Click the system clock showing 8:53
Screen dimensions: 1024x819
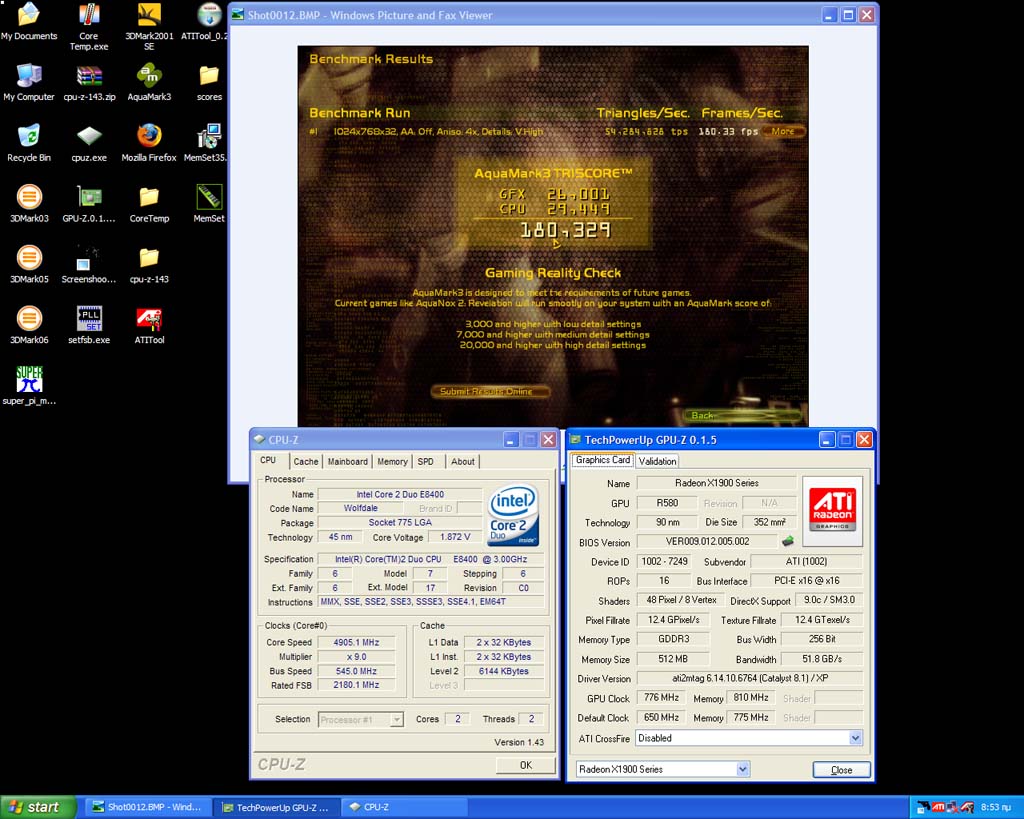996,807
